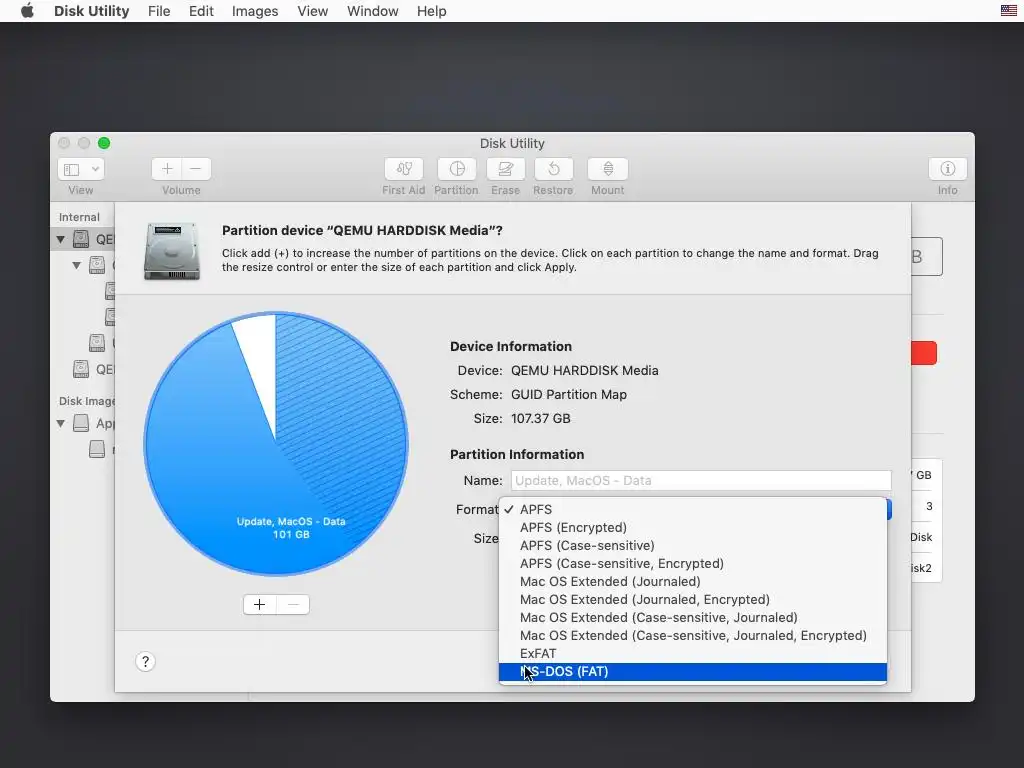Viewport: 1024px width, 768px height.
Task: Open the View menu in menu bar
Action: click(313, 11)
